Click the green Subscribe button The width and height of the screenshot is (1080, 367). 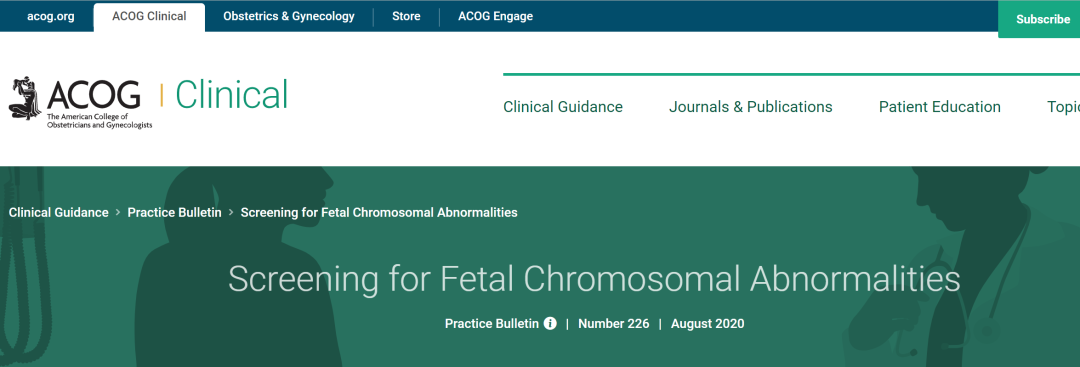pos(1041,19)
